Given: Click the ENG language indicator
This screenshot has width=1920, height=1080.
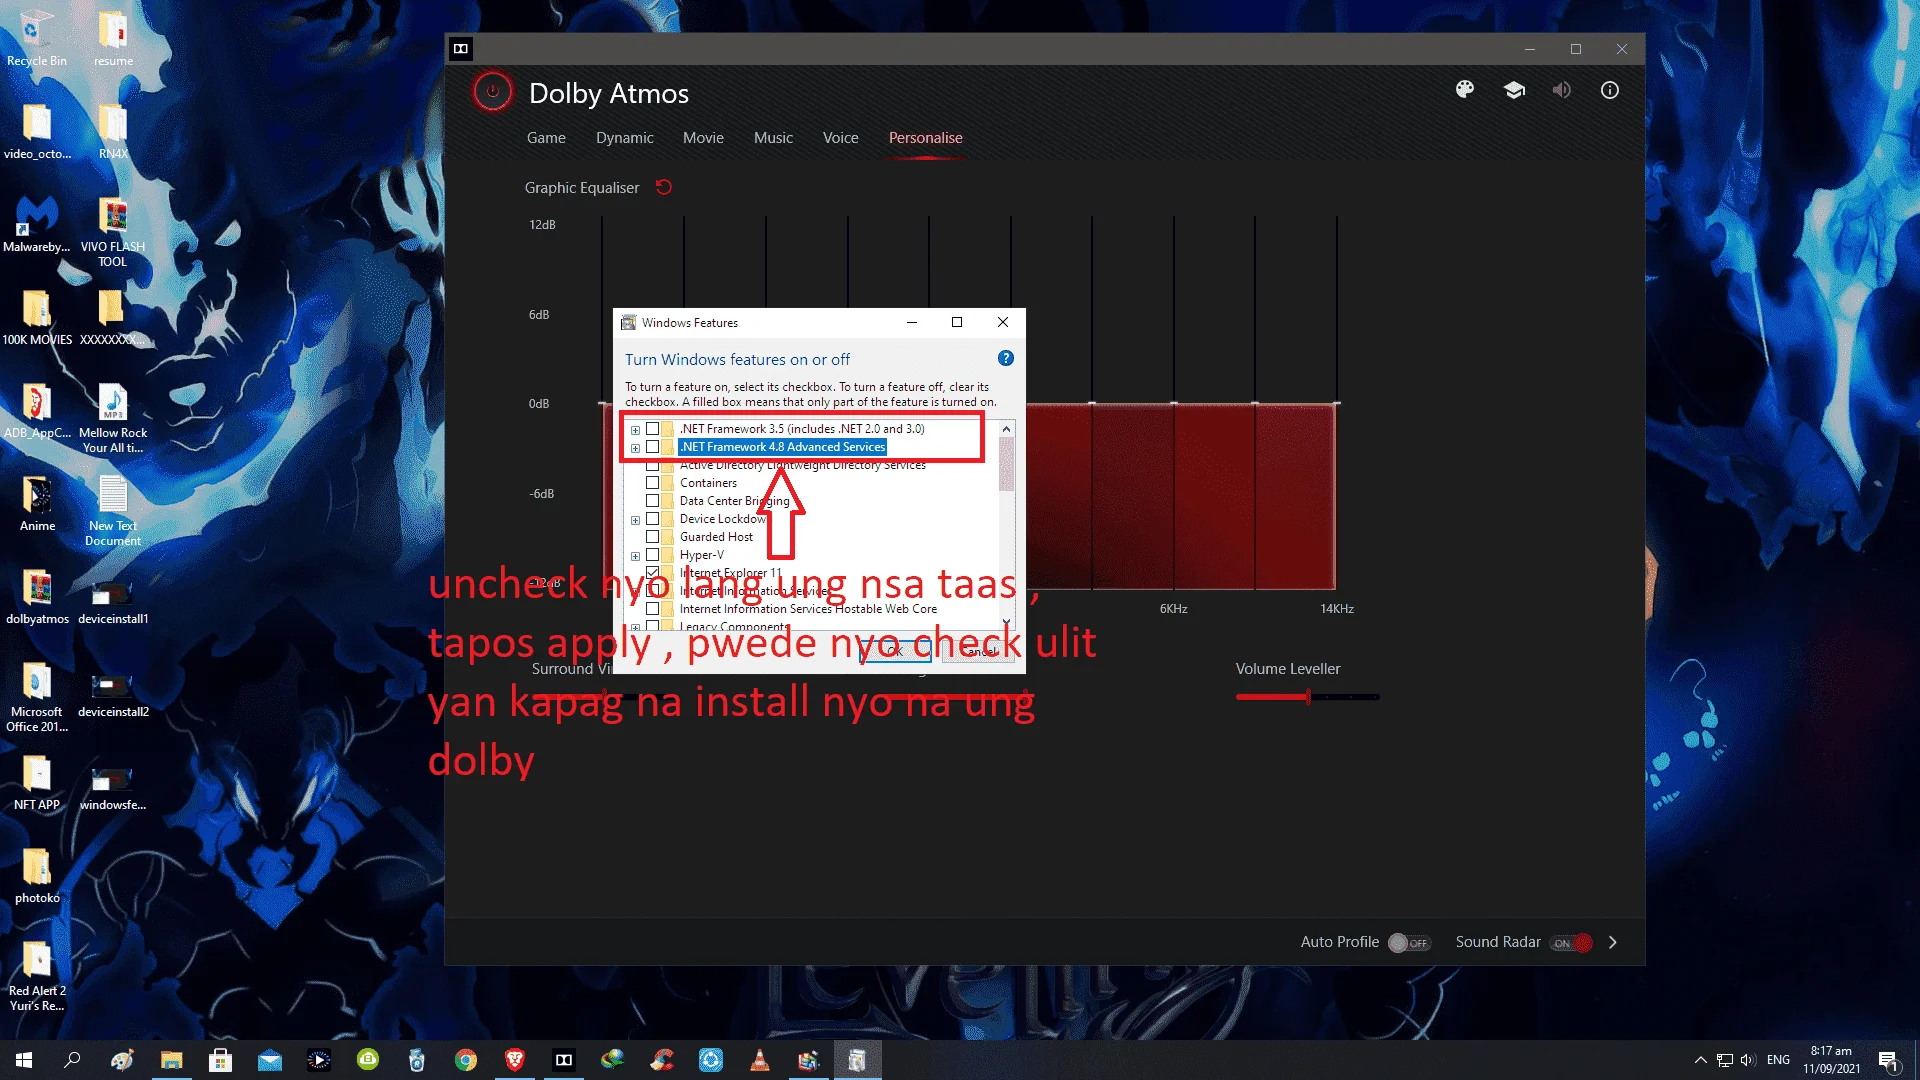Looking at the screenshot, I should (x=1778, y=1060).
